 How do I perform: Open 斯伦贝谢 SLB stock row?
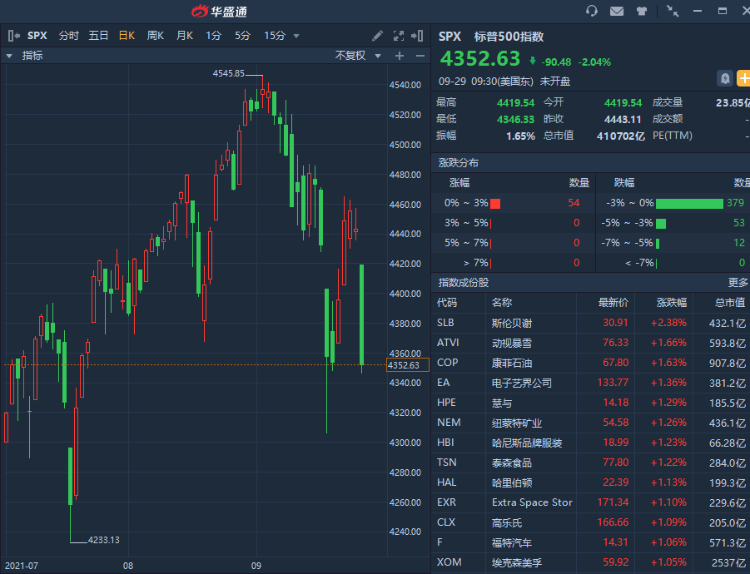click(x=590, y=322)
